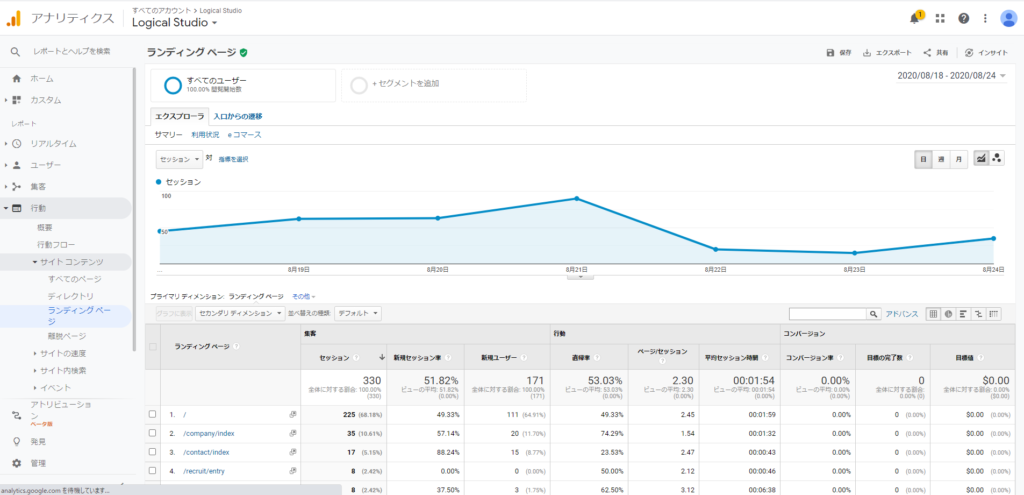This screenshot has height=495, width=1024.
Task: Click the share icon
Action: 927,53
